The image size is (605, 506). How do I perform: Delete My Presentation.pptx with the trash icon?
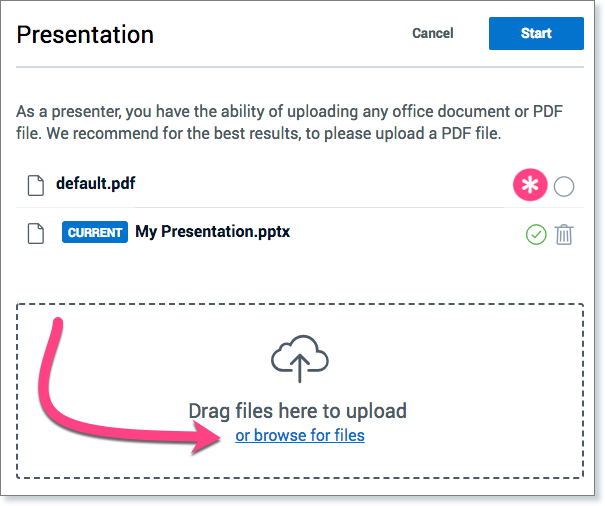(x=564, y=234)
